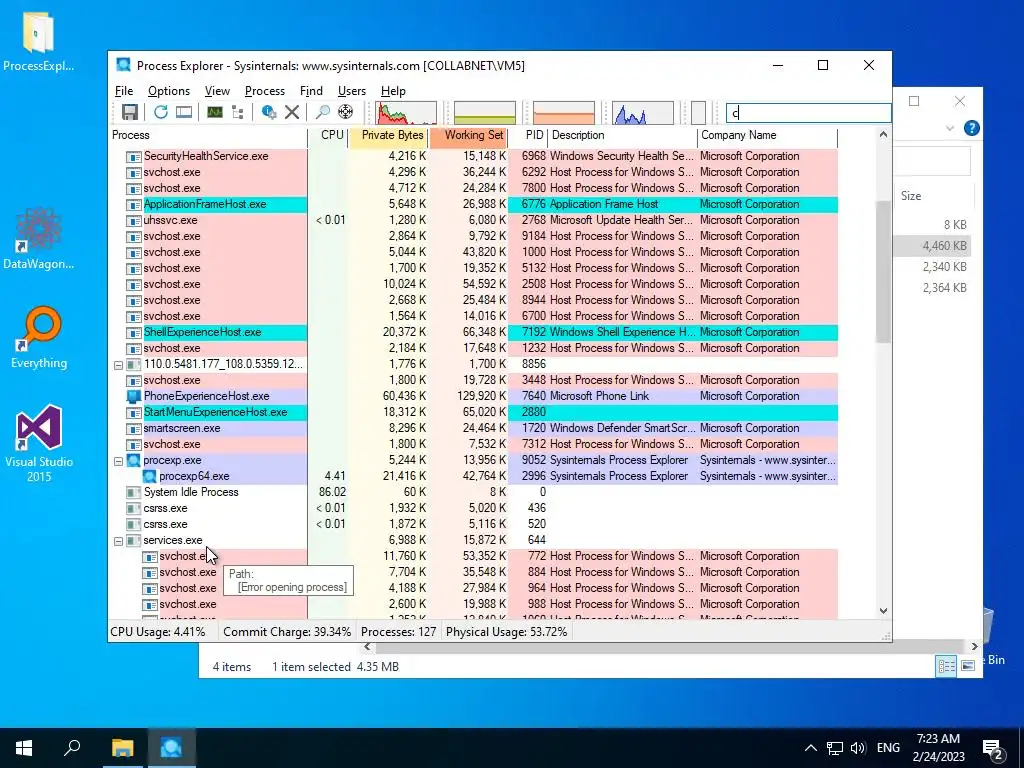
Task: Open the Options menu
Action: (168, 91)
